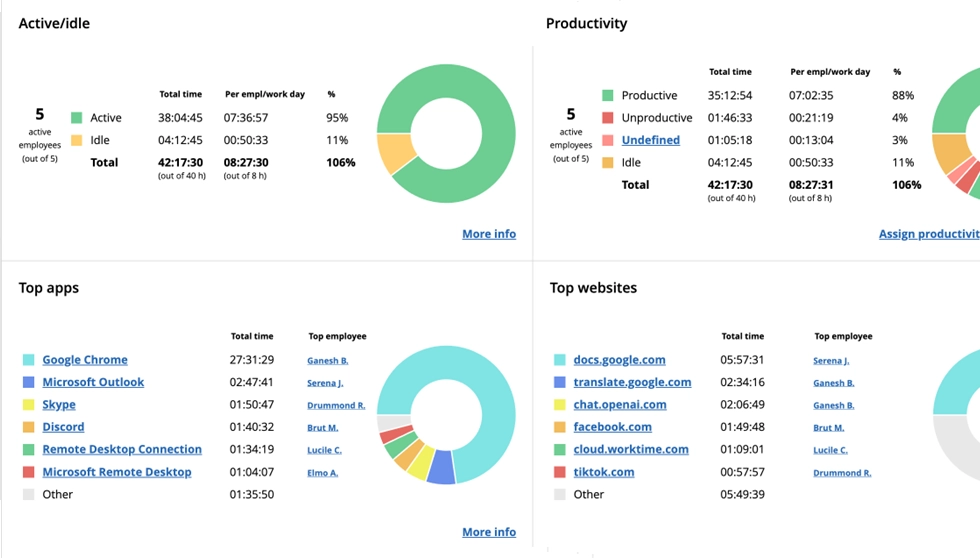This screenshot has width=980, height=560.
Task: Select employee Drummond R. beside Skype
Action: point(336,406)
